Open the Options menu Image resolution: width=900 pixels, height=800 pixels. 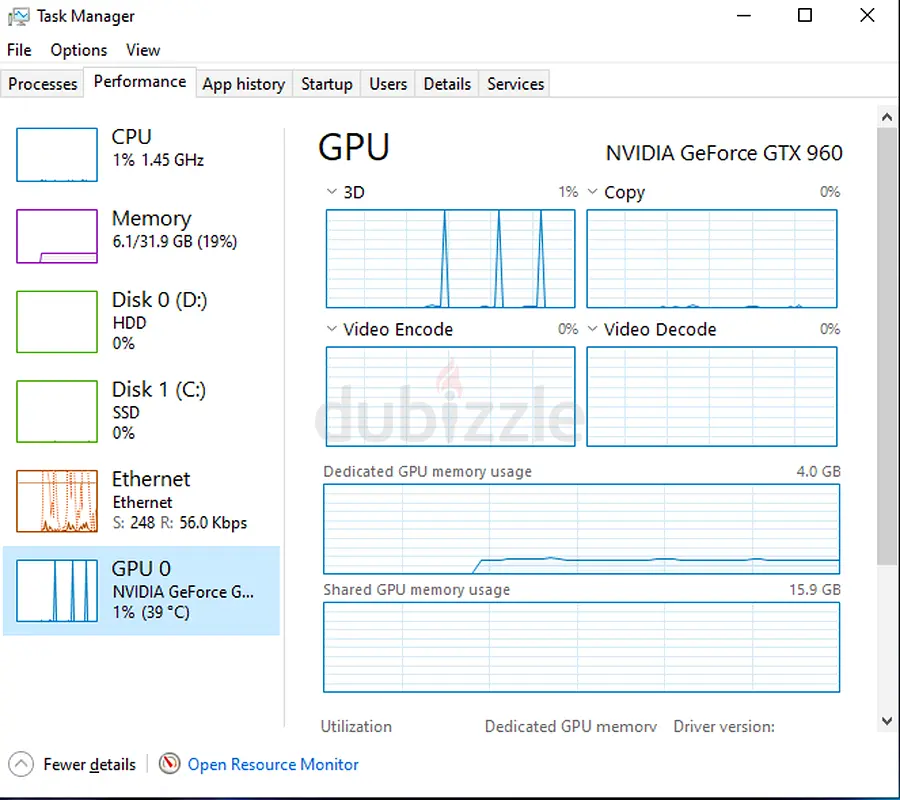pyautogui.click(x=79, y=50)
